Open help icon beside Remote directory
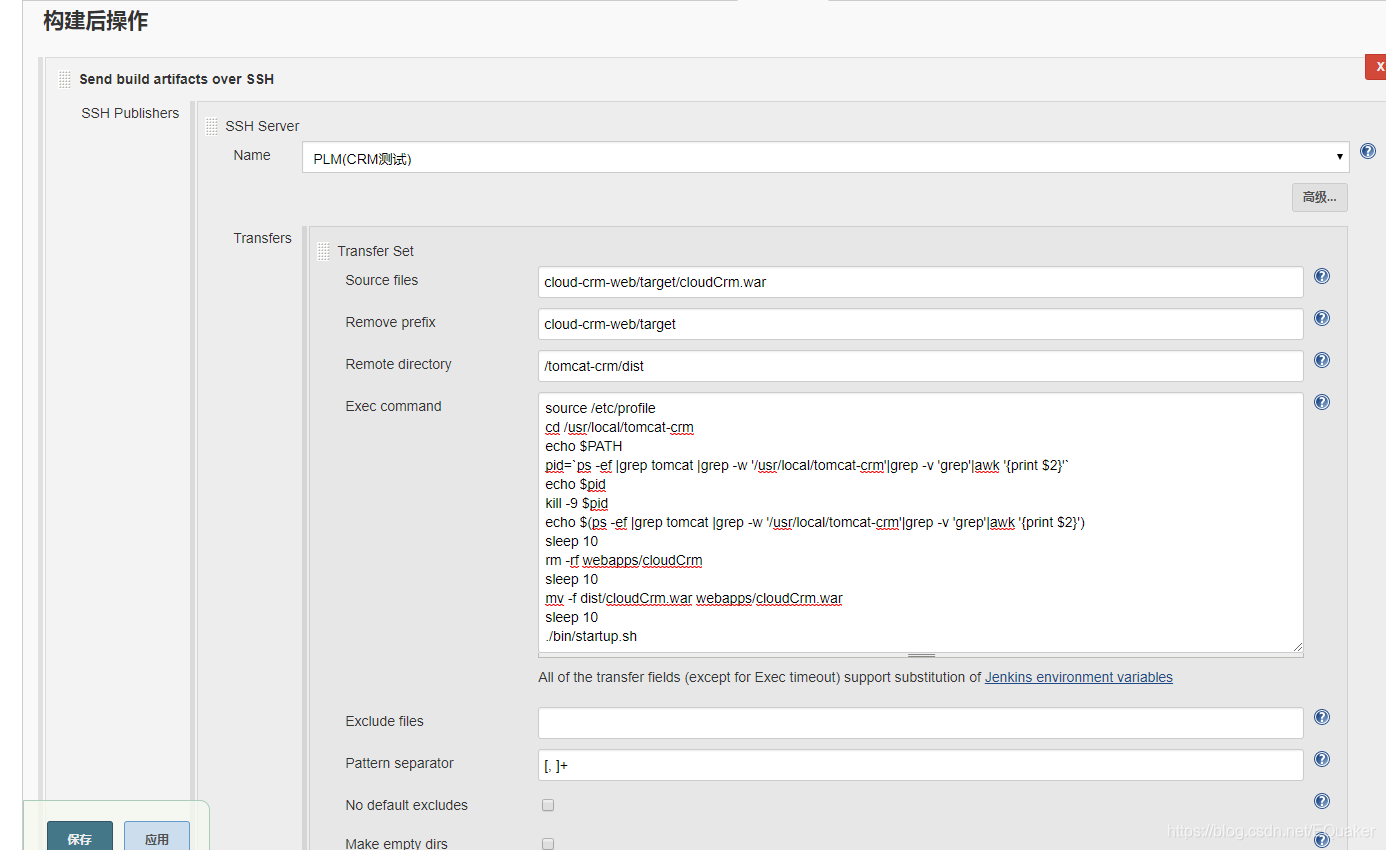The width and height of the screenshot is (1386, 850). click(1321, 361)
